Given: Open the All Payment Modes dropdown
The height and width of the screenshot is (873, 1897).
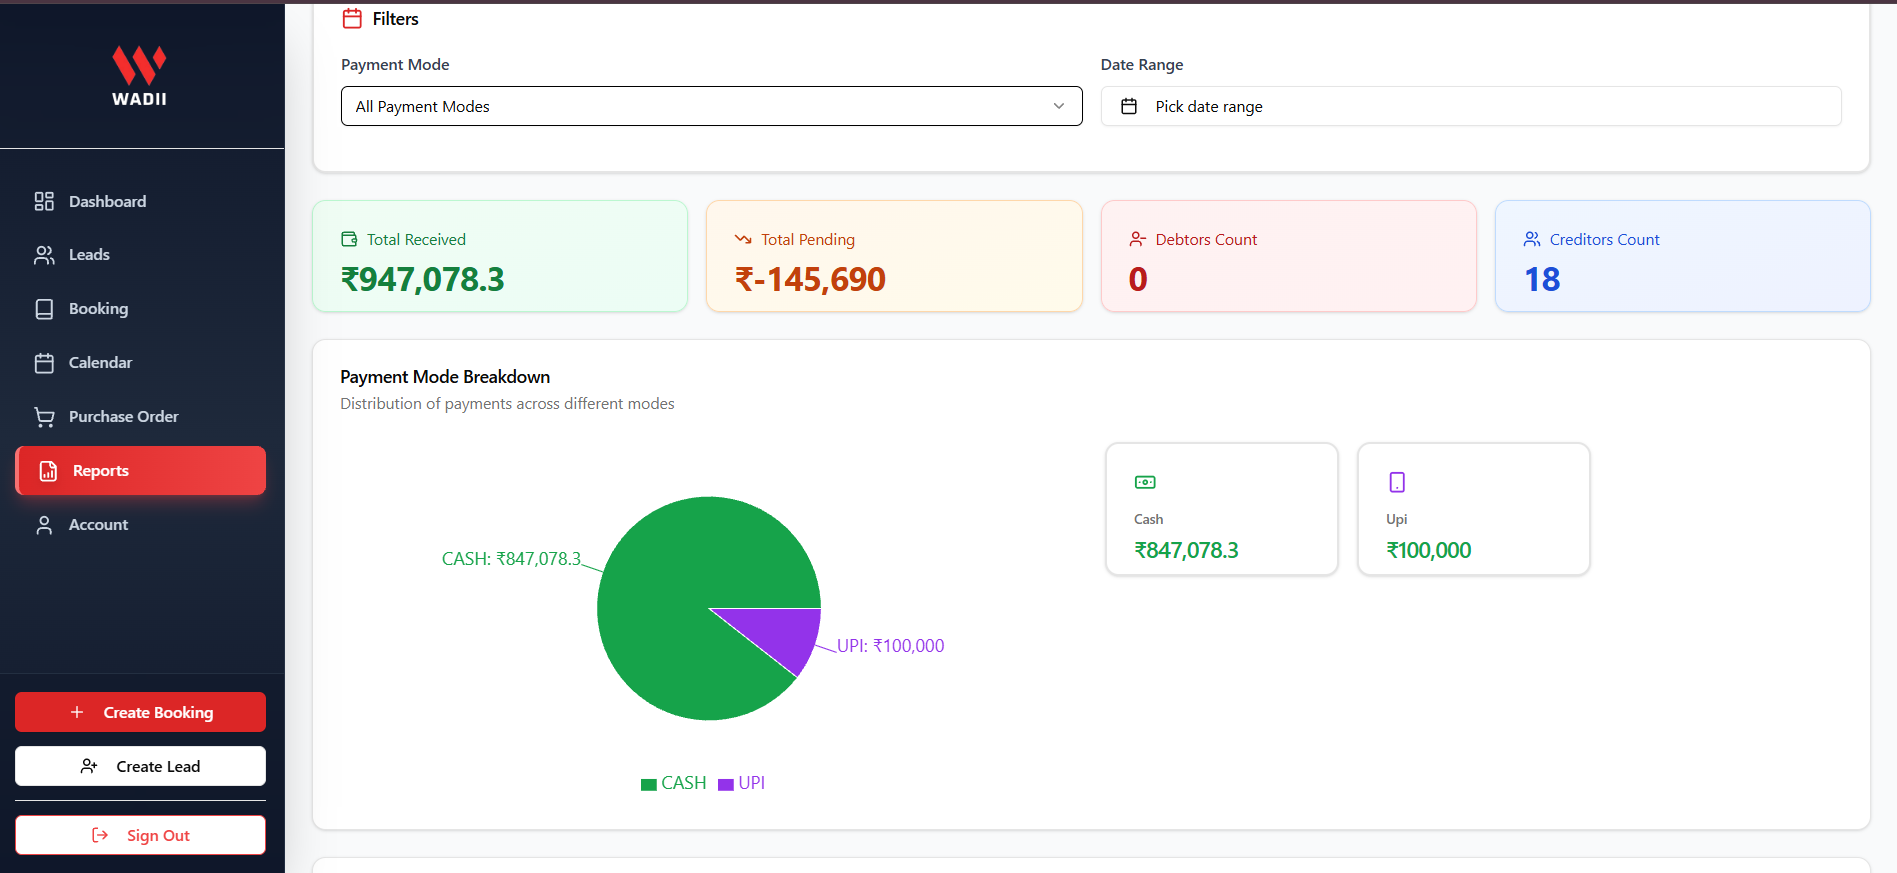Looking at the screenshot, I should [x=711, y=106].
